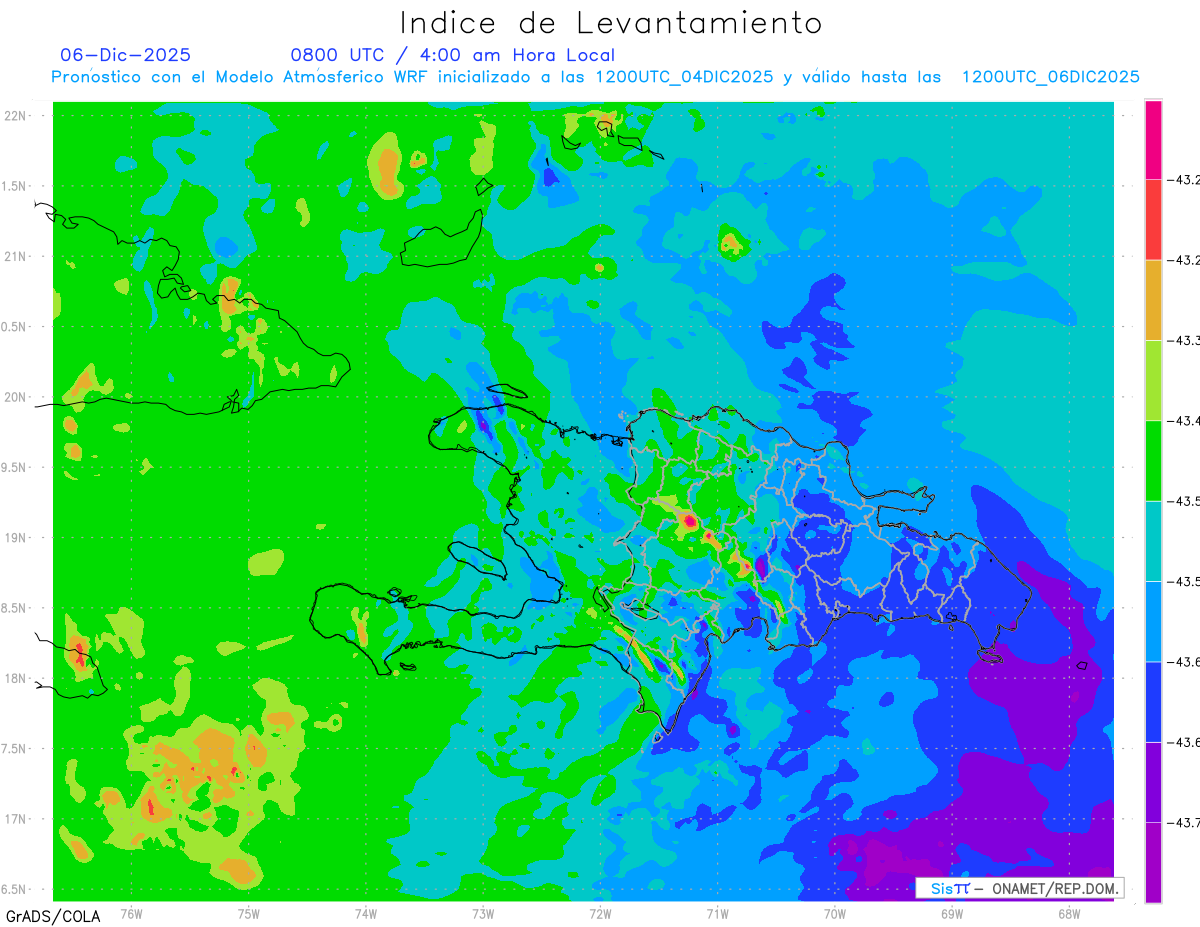The height and width of the screenshot is (927, 1200).
Task: Click the title 'Indice de Levantamiento'
Action: pos(610,23)
